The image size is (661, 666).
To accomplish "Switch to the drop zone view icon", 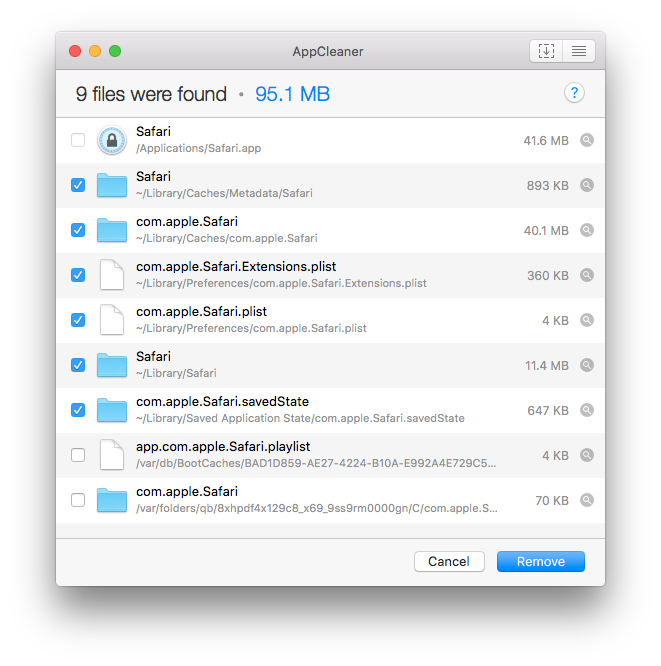I will coord(546,51).
